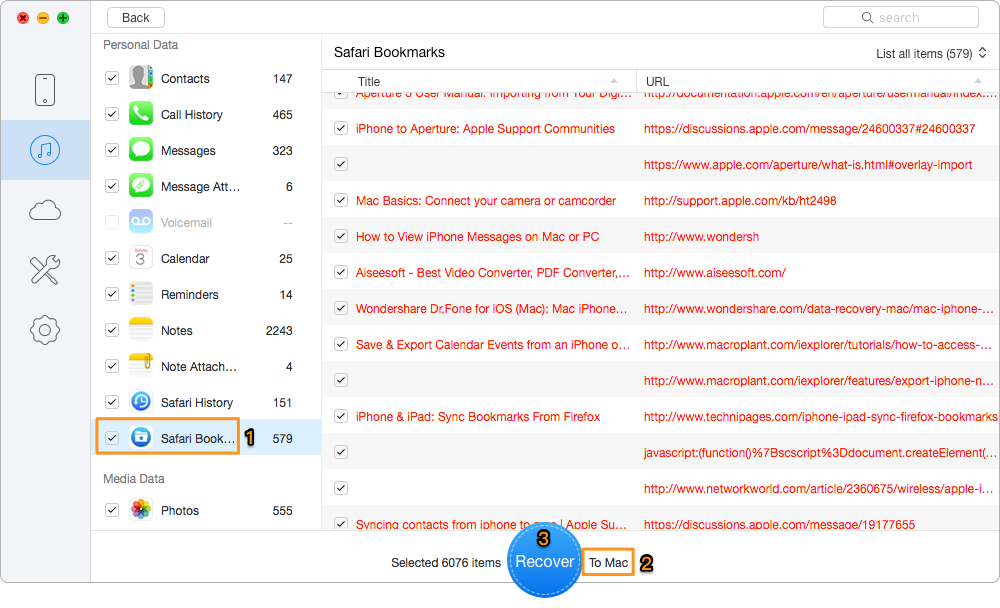This screenshot has height=608, width=1000.
Task: Select the Voicemail category row
Action: (x=205, y=223)
